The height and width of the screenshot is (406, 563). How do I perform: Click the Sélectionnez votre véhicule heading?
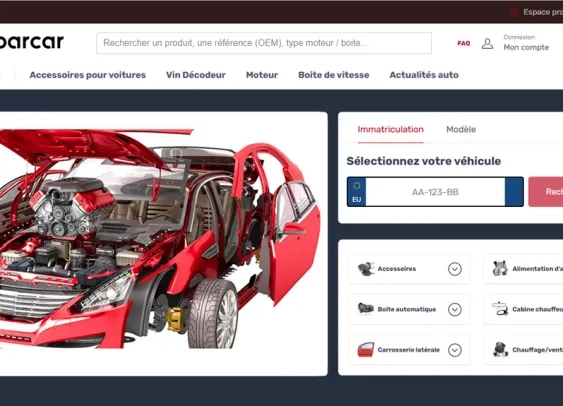424,161
